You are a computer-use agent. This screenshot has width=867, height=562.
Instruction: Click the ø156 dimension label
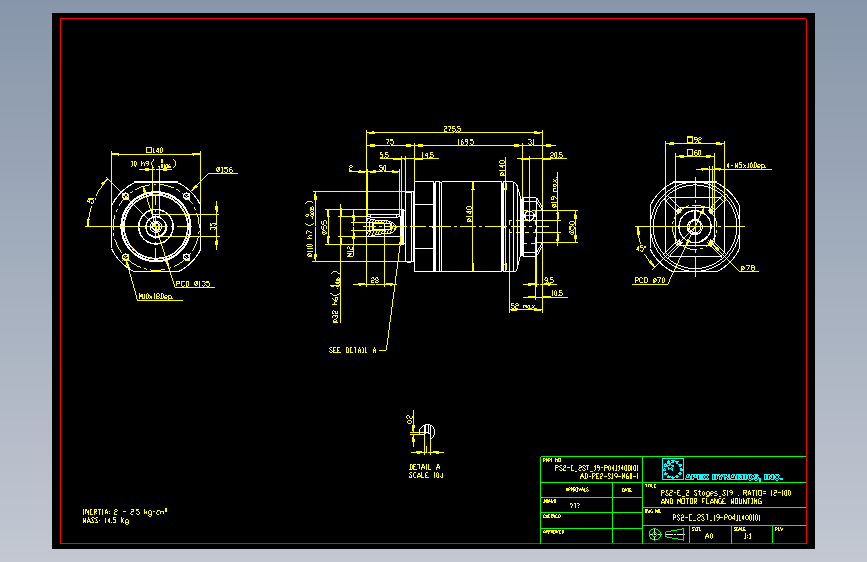point(224,170)
